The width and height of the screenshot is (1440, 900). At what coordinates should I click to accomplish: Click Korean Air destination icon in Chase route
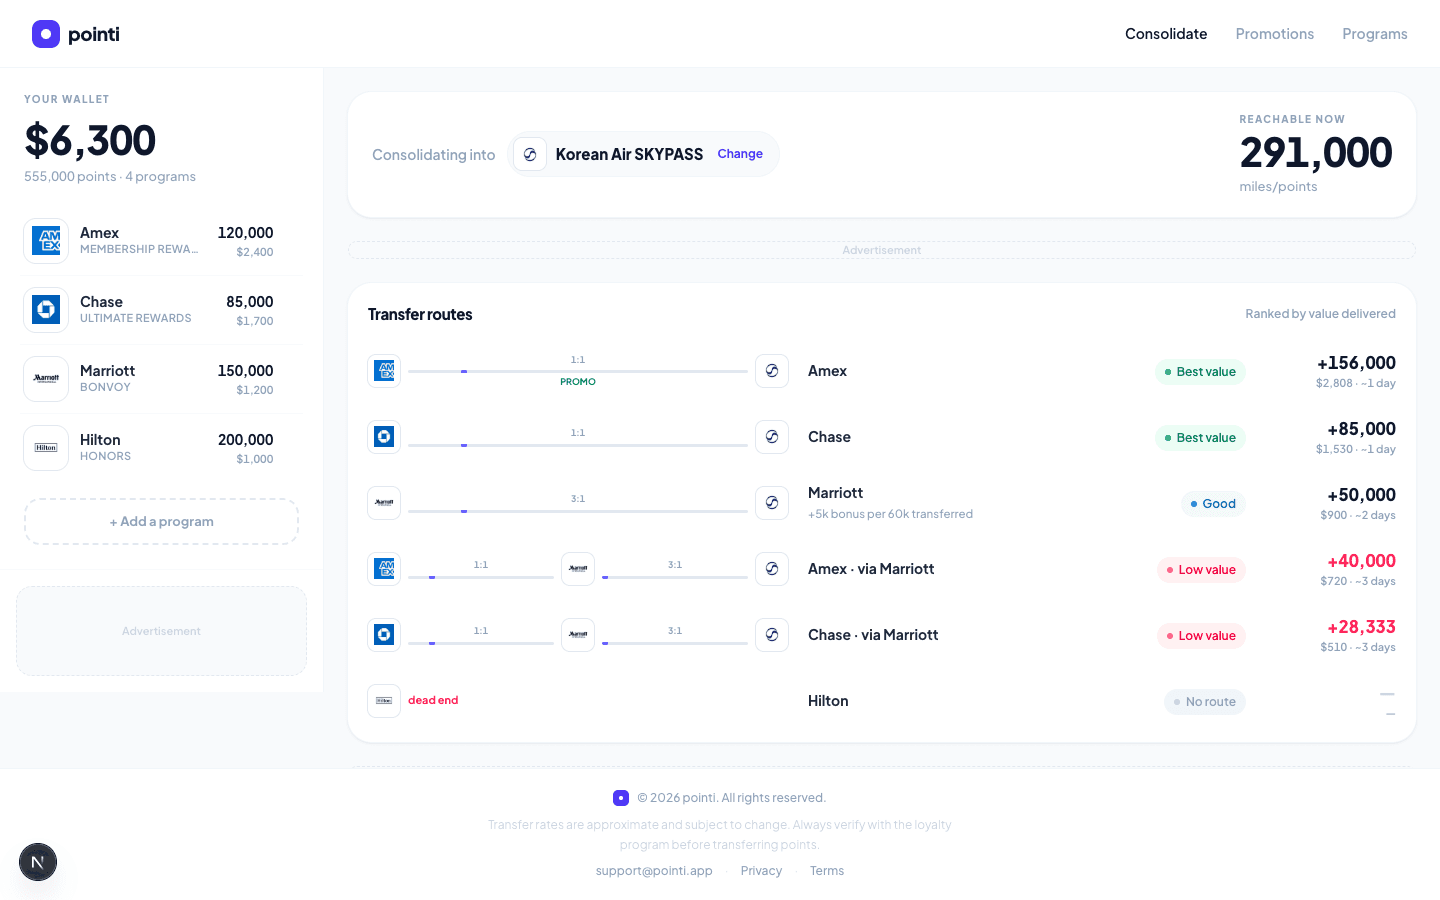(772, 437)
